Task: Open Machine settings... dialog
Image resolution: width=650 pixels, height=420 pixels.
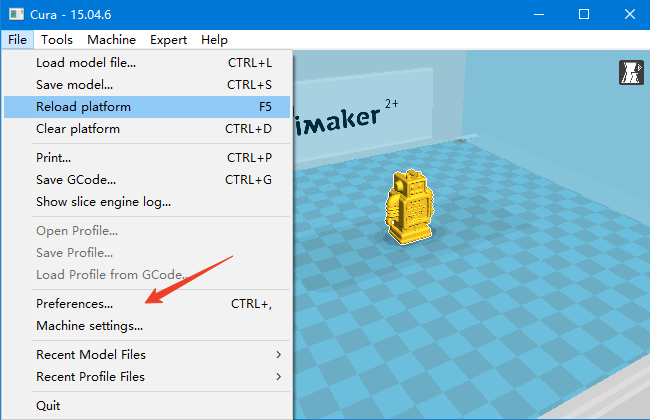Action: pos(147,326)
